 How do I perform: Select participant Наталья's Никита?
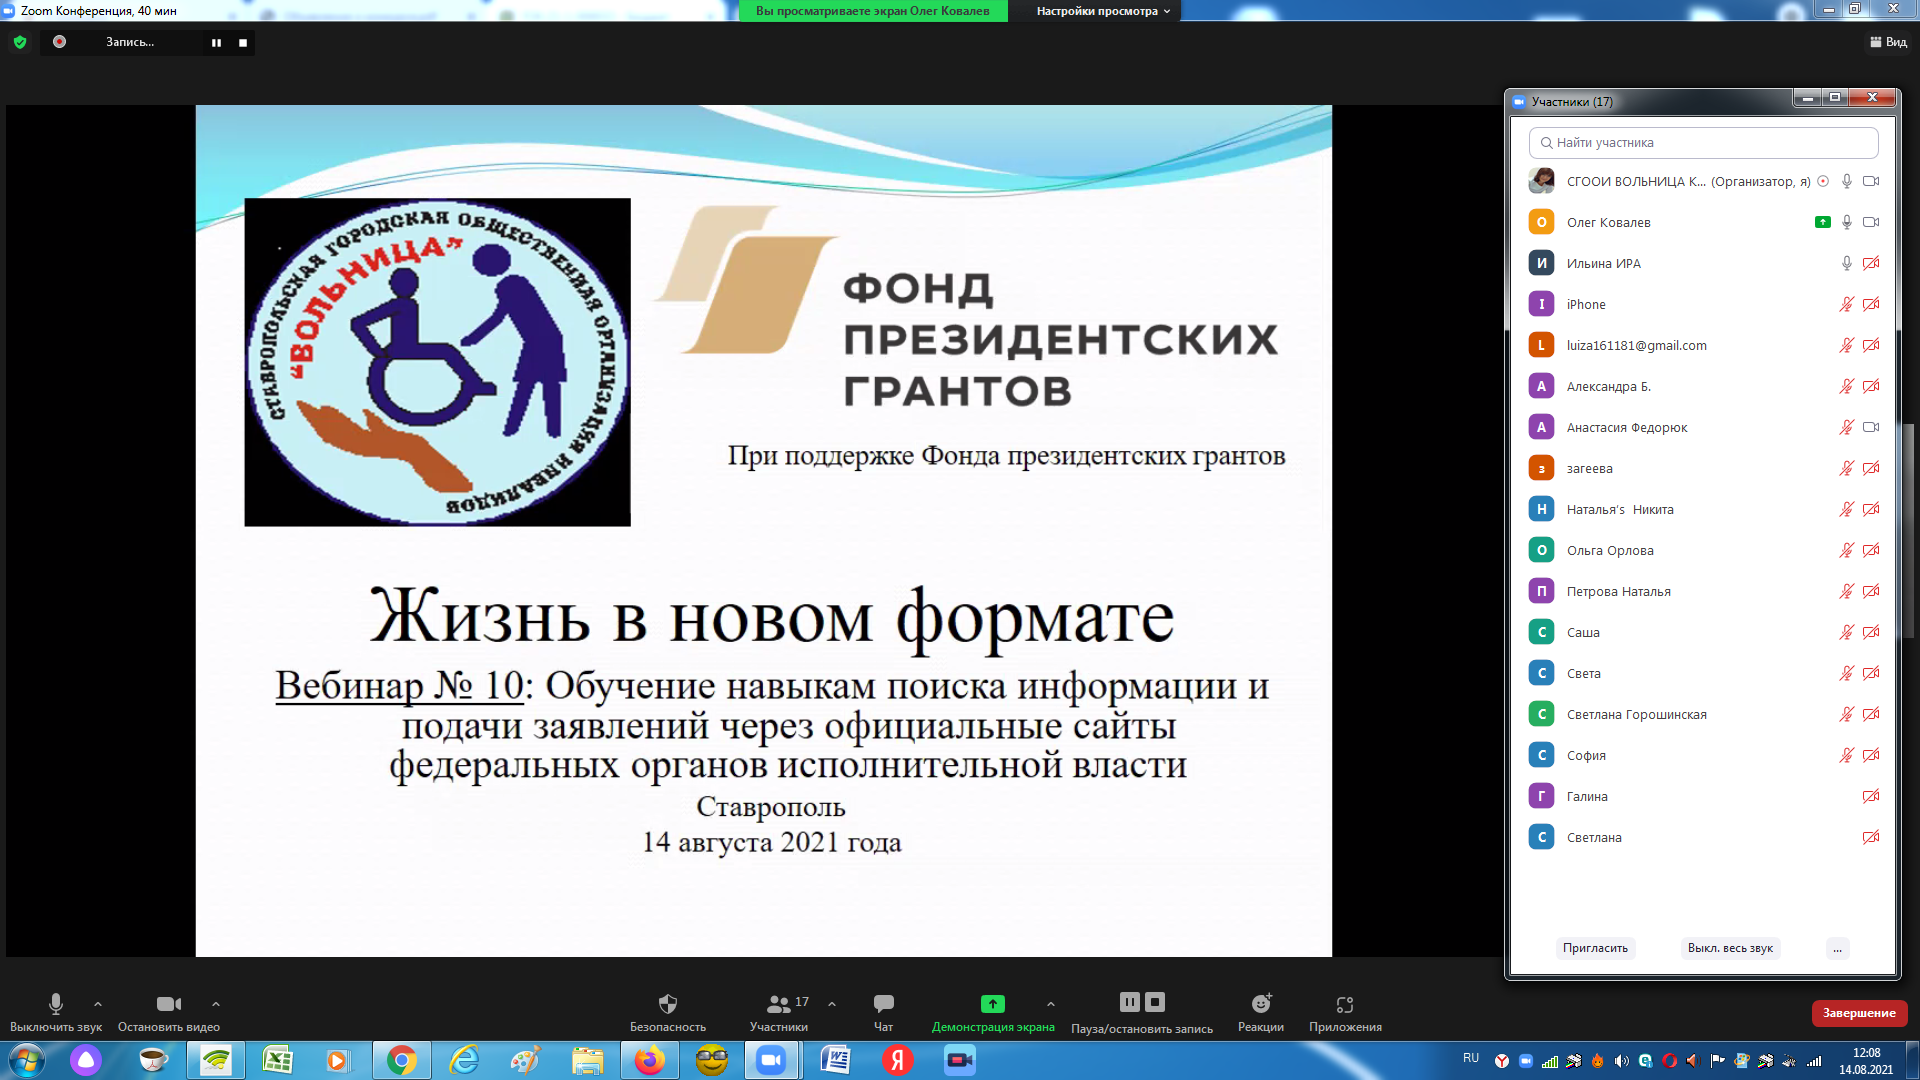(x=1703, y=509)
